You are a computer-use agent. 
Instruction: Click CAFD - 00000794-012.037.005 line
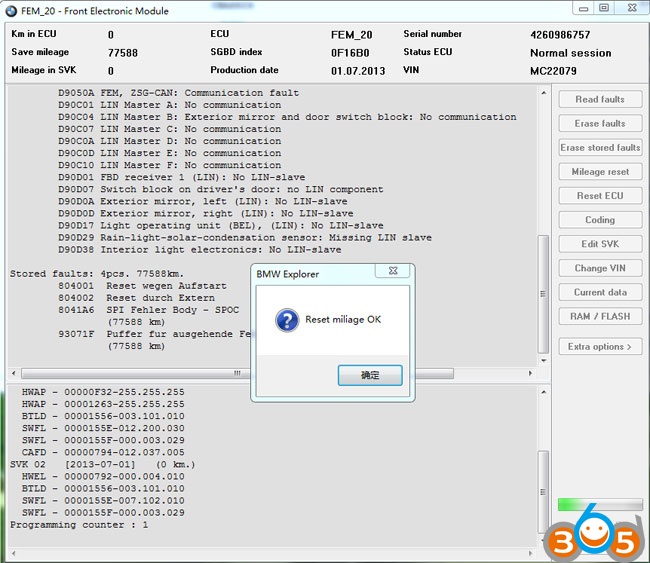[103, 452]
